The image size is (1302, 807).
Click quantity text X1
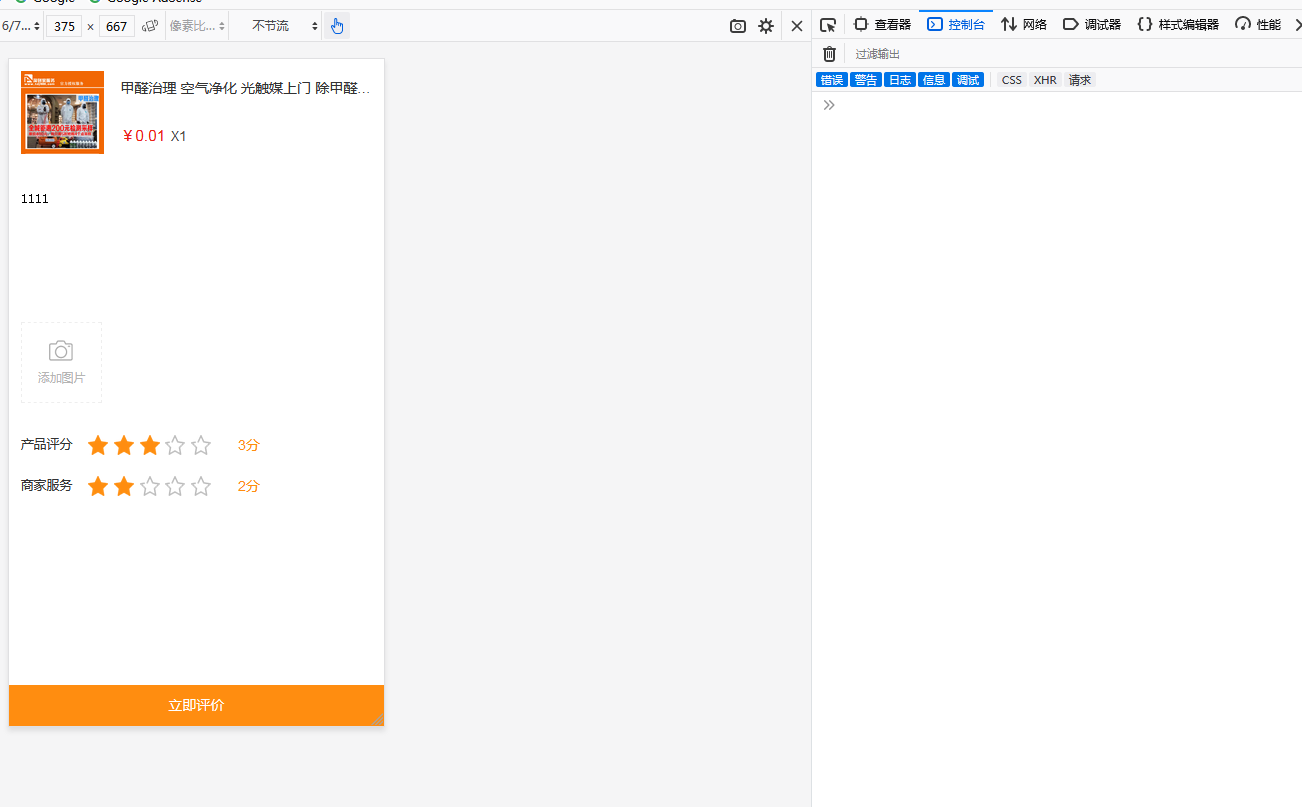point(179,136)
